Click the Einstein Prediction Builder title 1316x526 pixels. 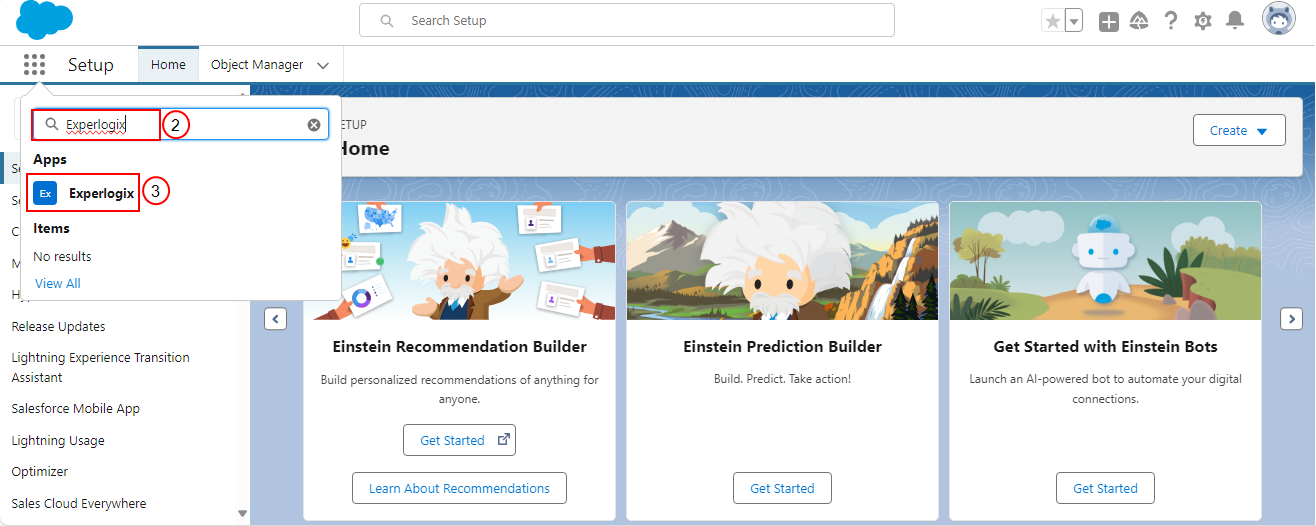tap(782, 347)
